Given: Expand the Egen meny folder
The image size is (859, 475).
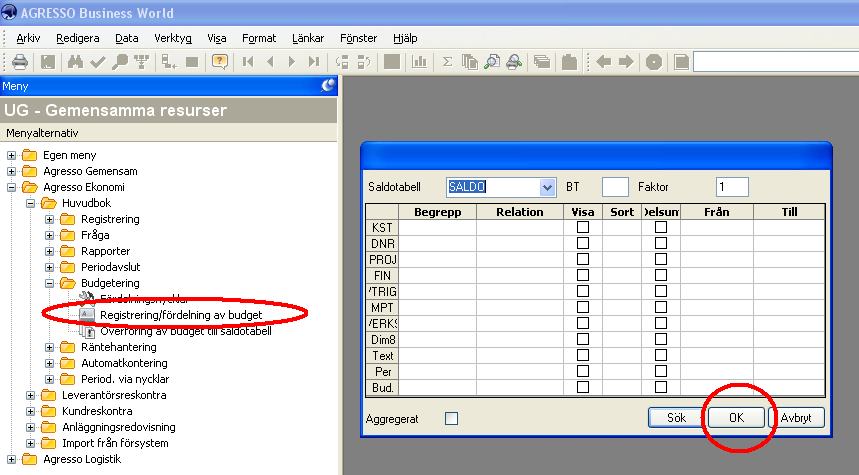Looking at the screenshot, I should click(12, 156).
